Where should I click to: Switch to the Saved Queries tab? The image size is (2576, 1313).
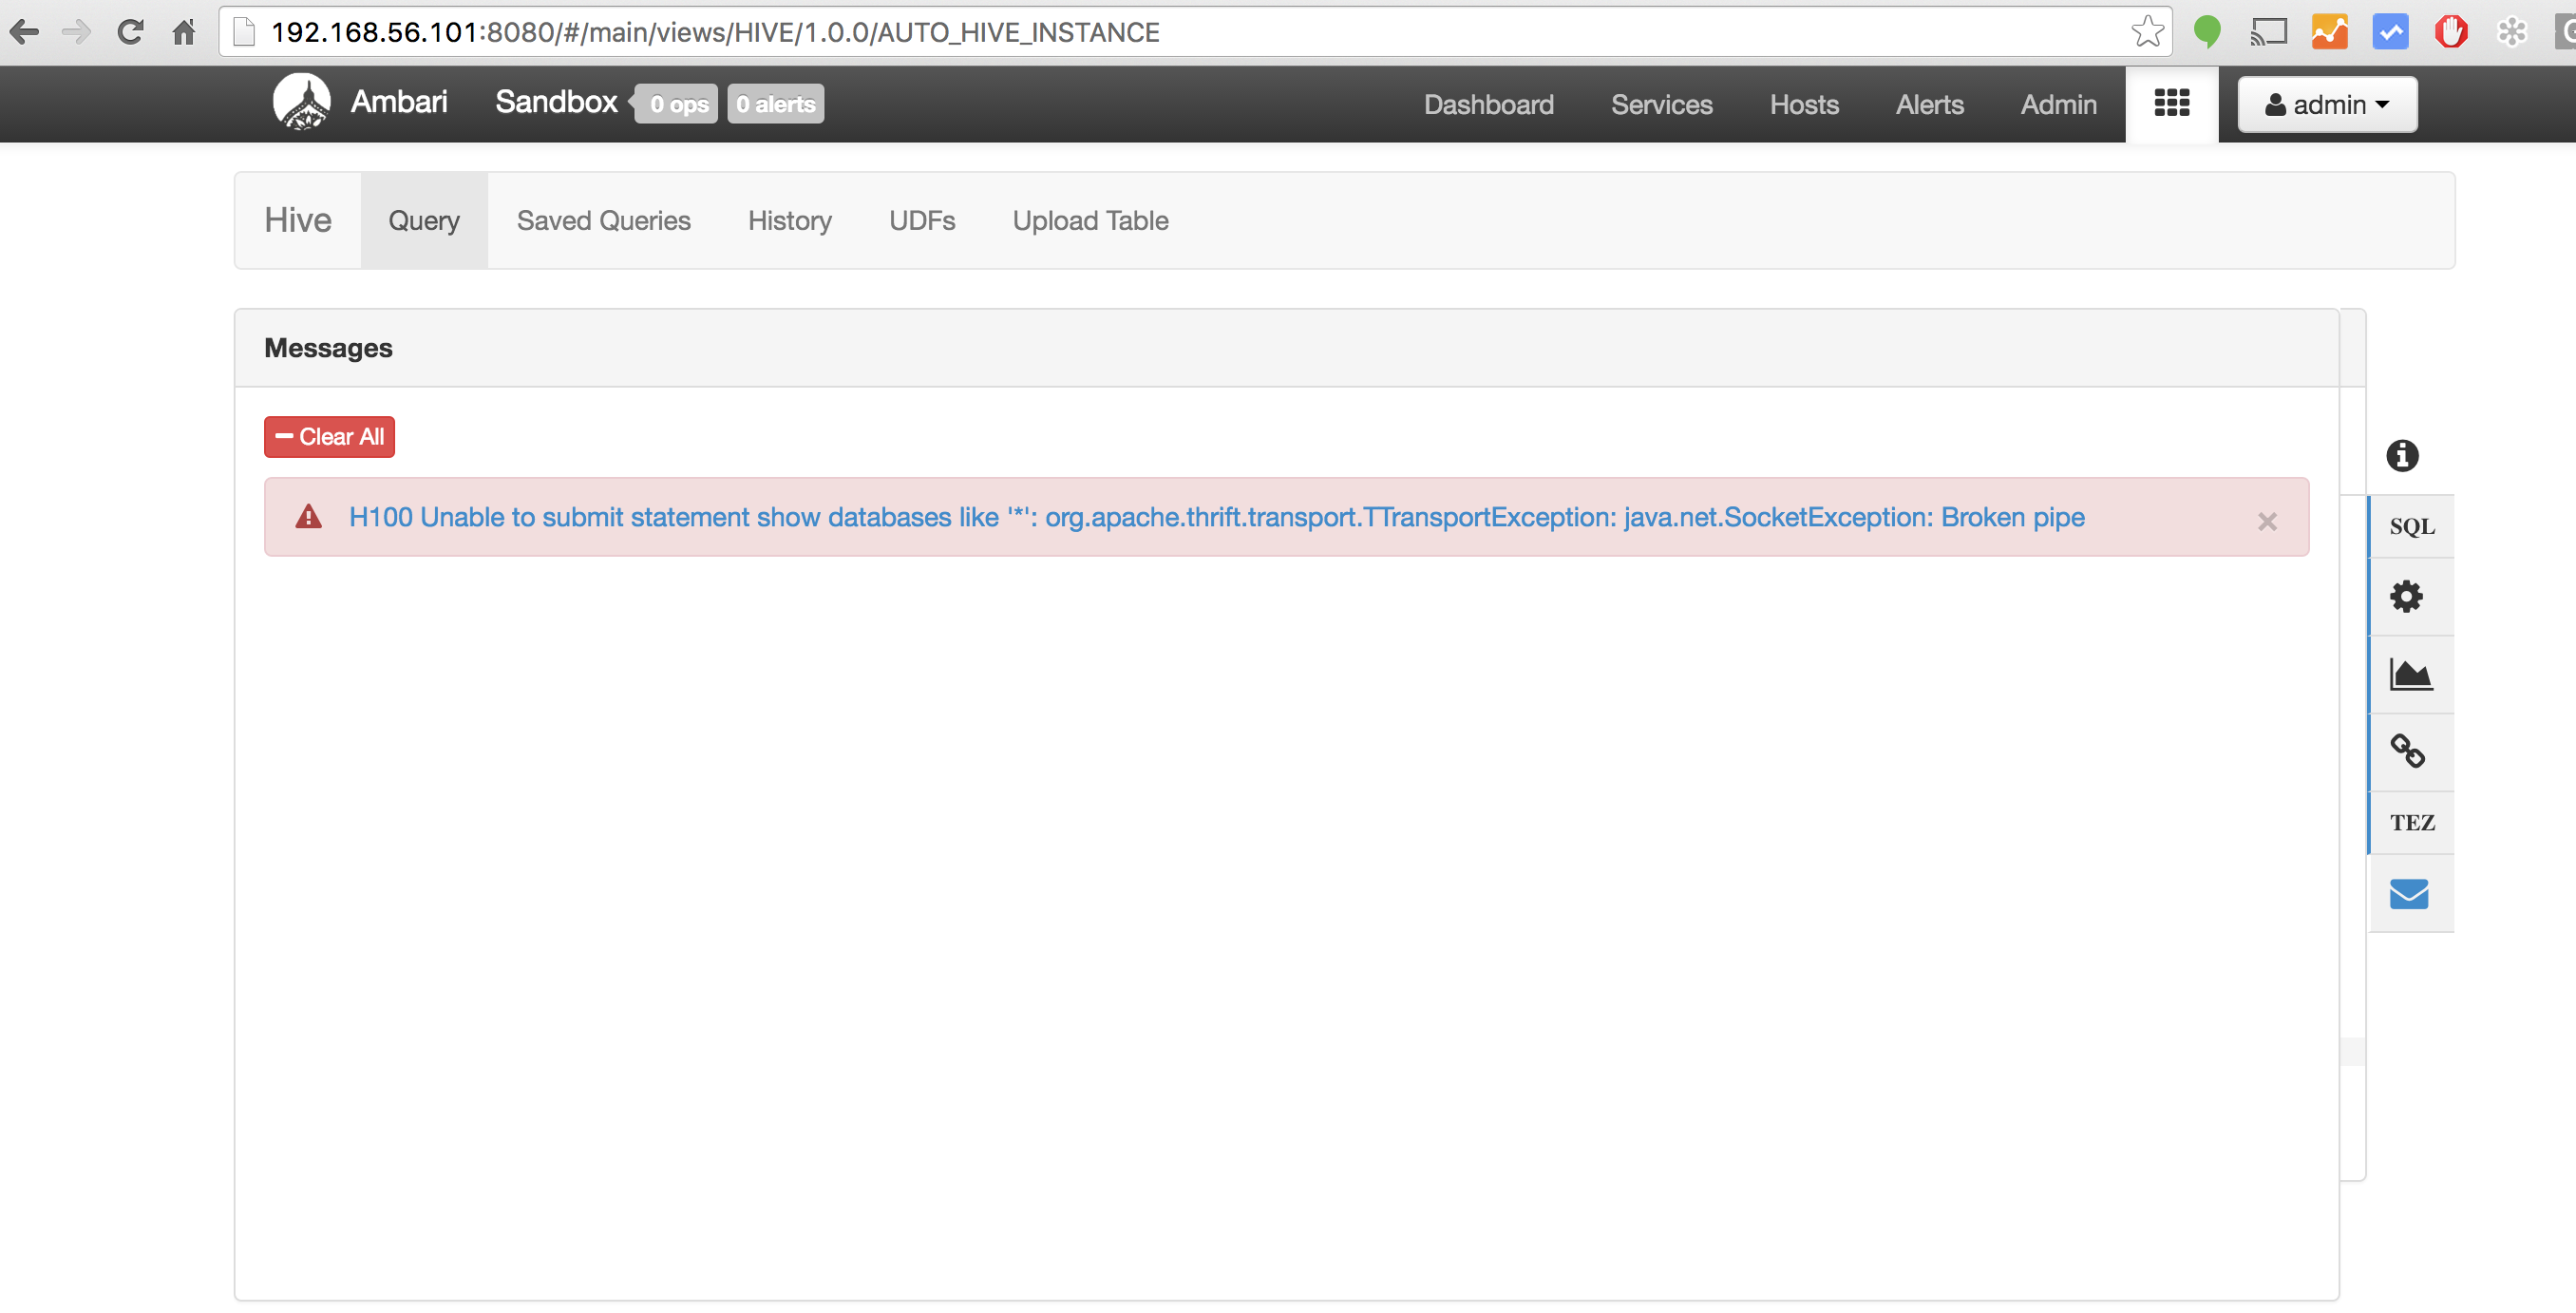pyautogui.click(x=603, y=220)
